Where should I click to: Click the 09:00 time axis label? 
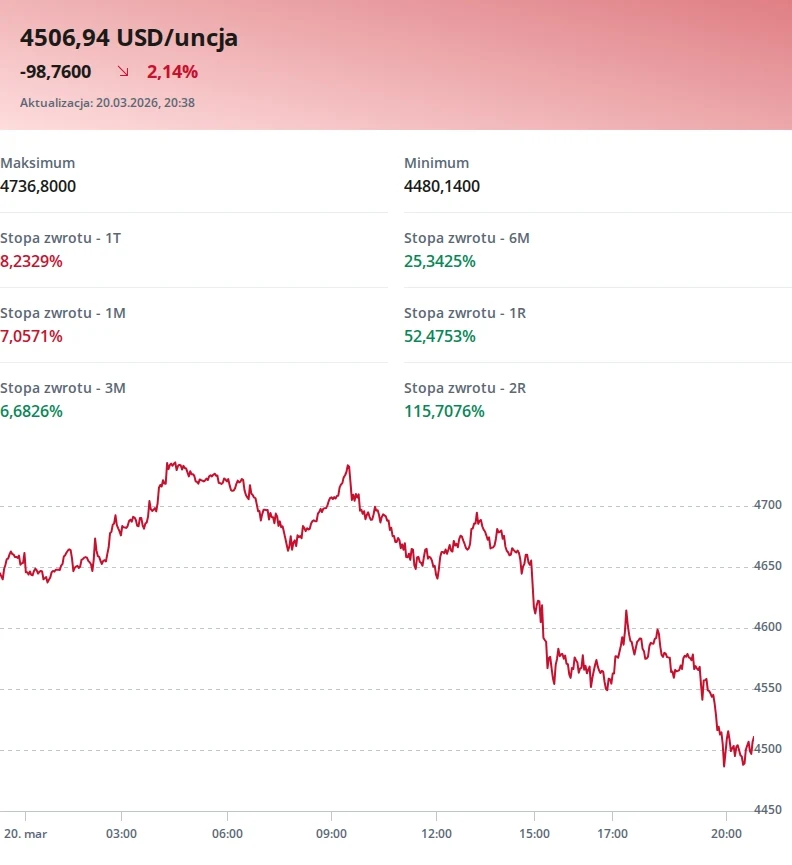coord(331,833)
